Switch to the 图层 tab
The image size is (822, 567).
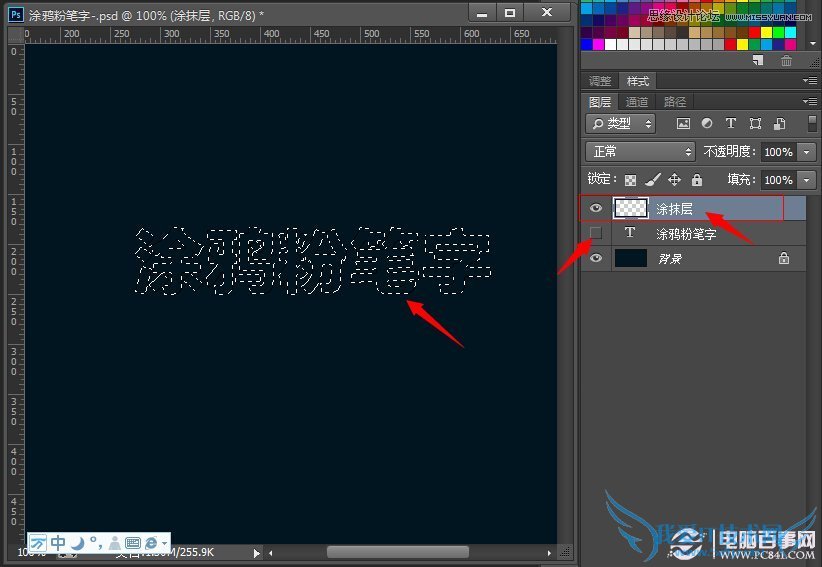(600, 102)
